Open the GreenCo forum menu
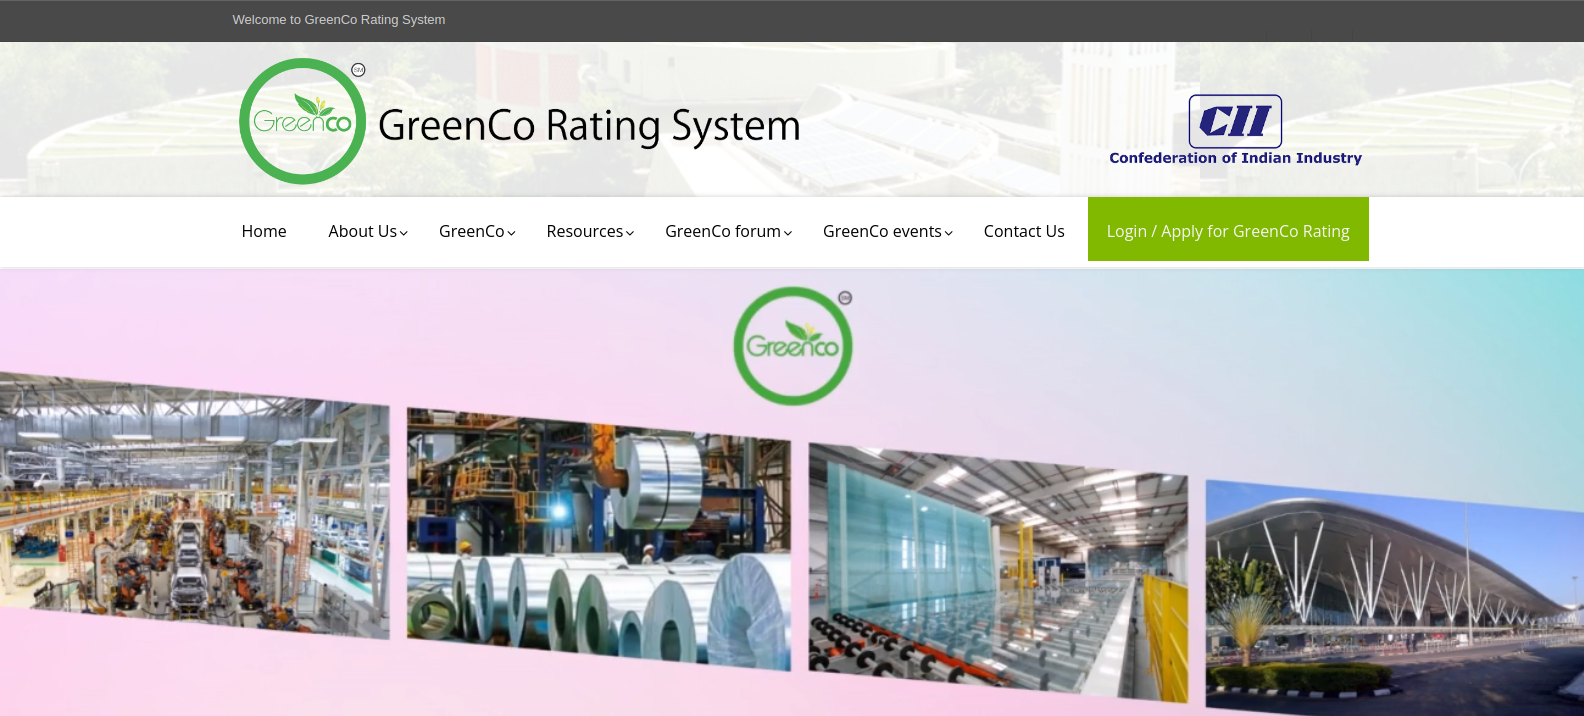 (723, 231)
